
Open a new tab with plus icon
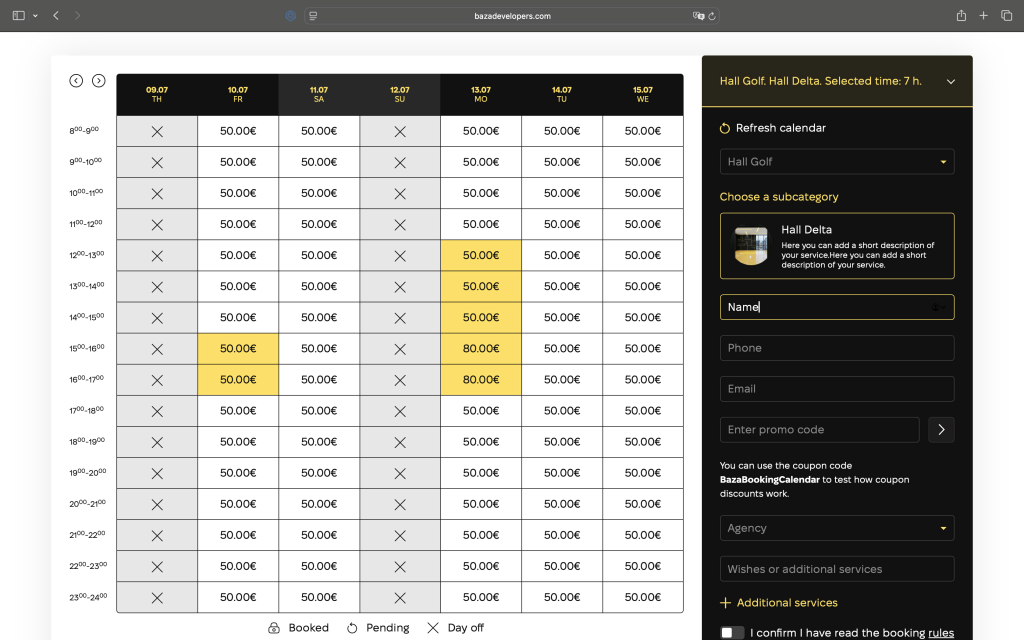[984, 16]
